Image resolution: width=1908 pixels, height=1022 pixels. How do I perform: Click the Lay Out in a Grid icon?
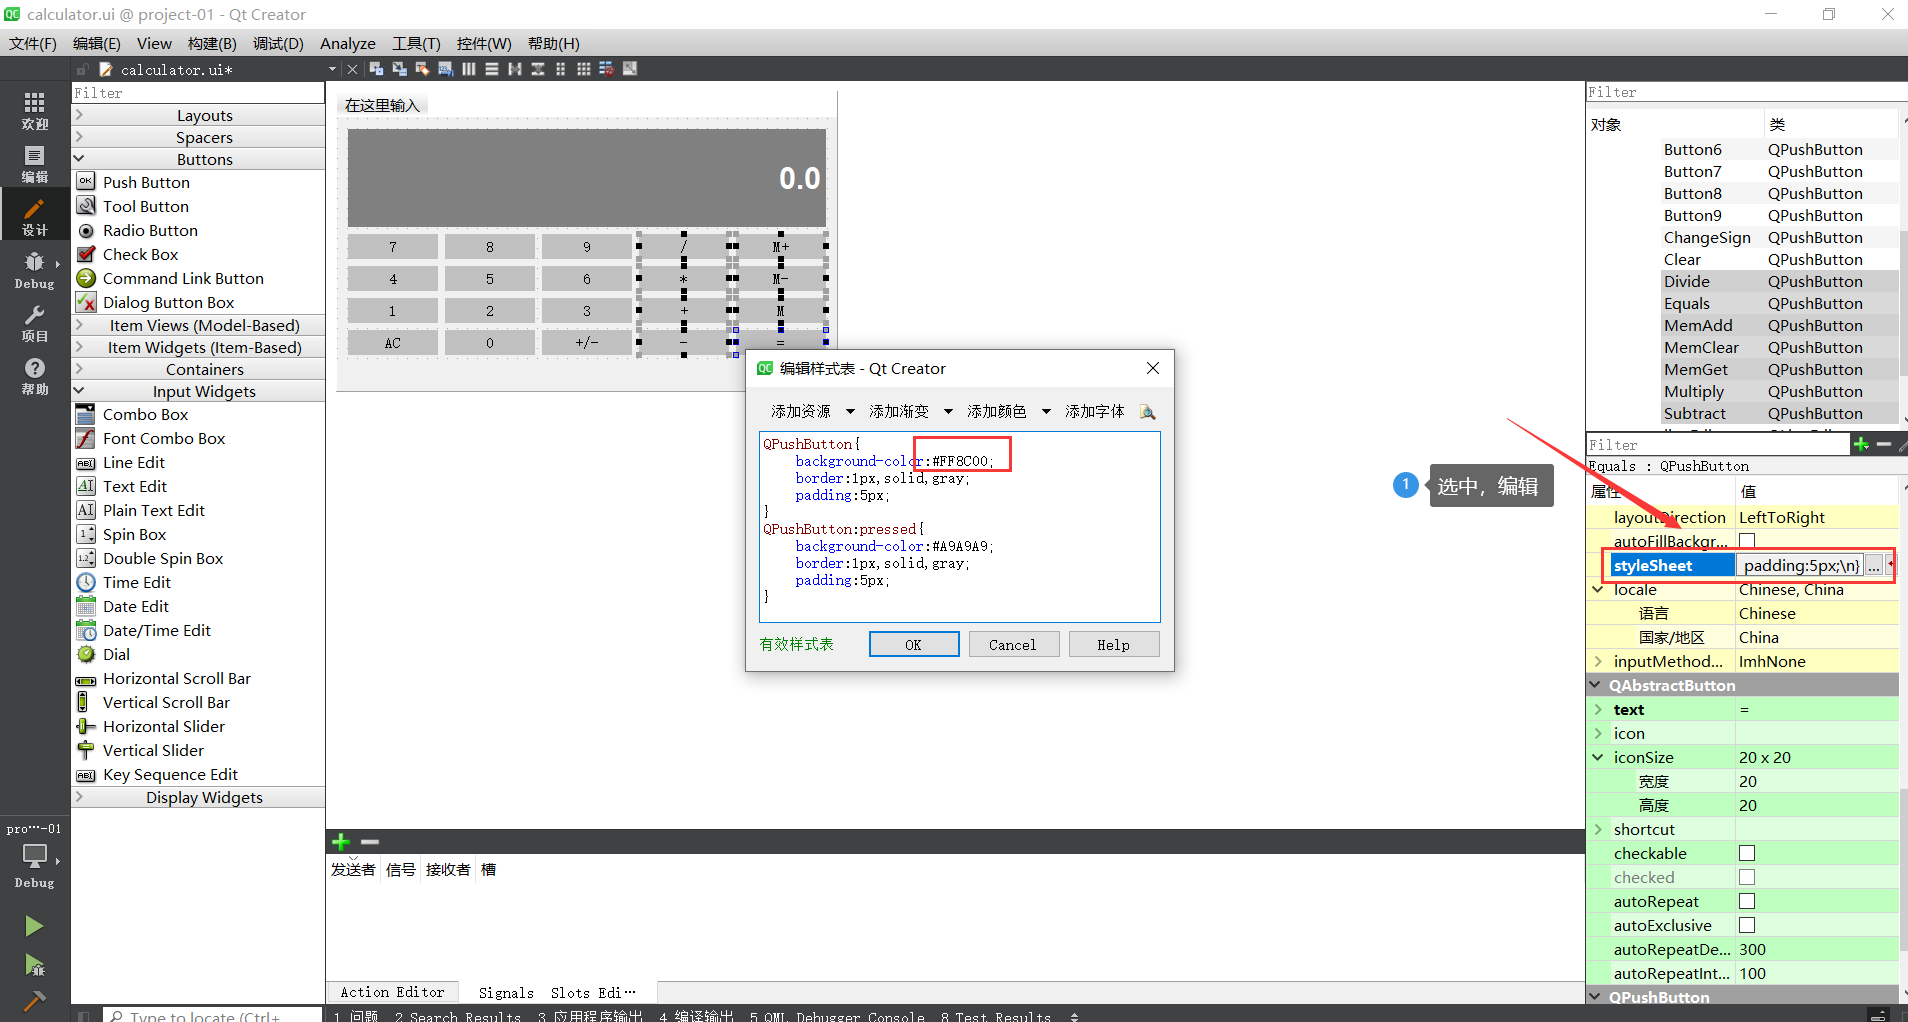[584, 68]
